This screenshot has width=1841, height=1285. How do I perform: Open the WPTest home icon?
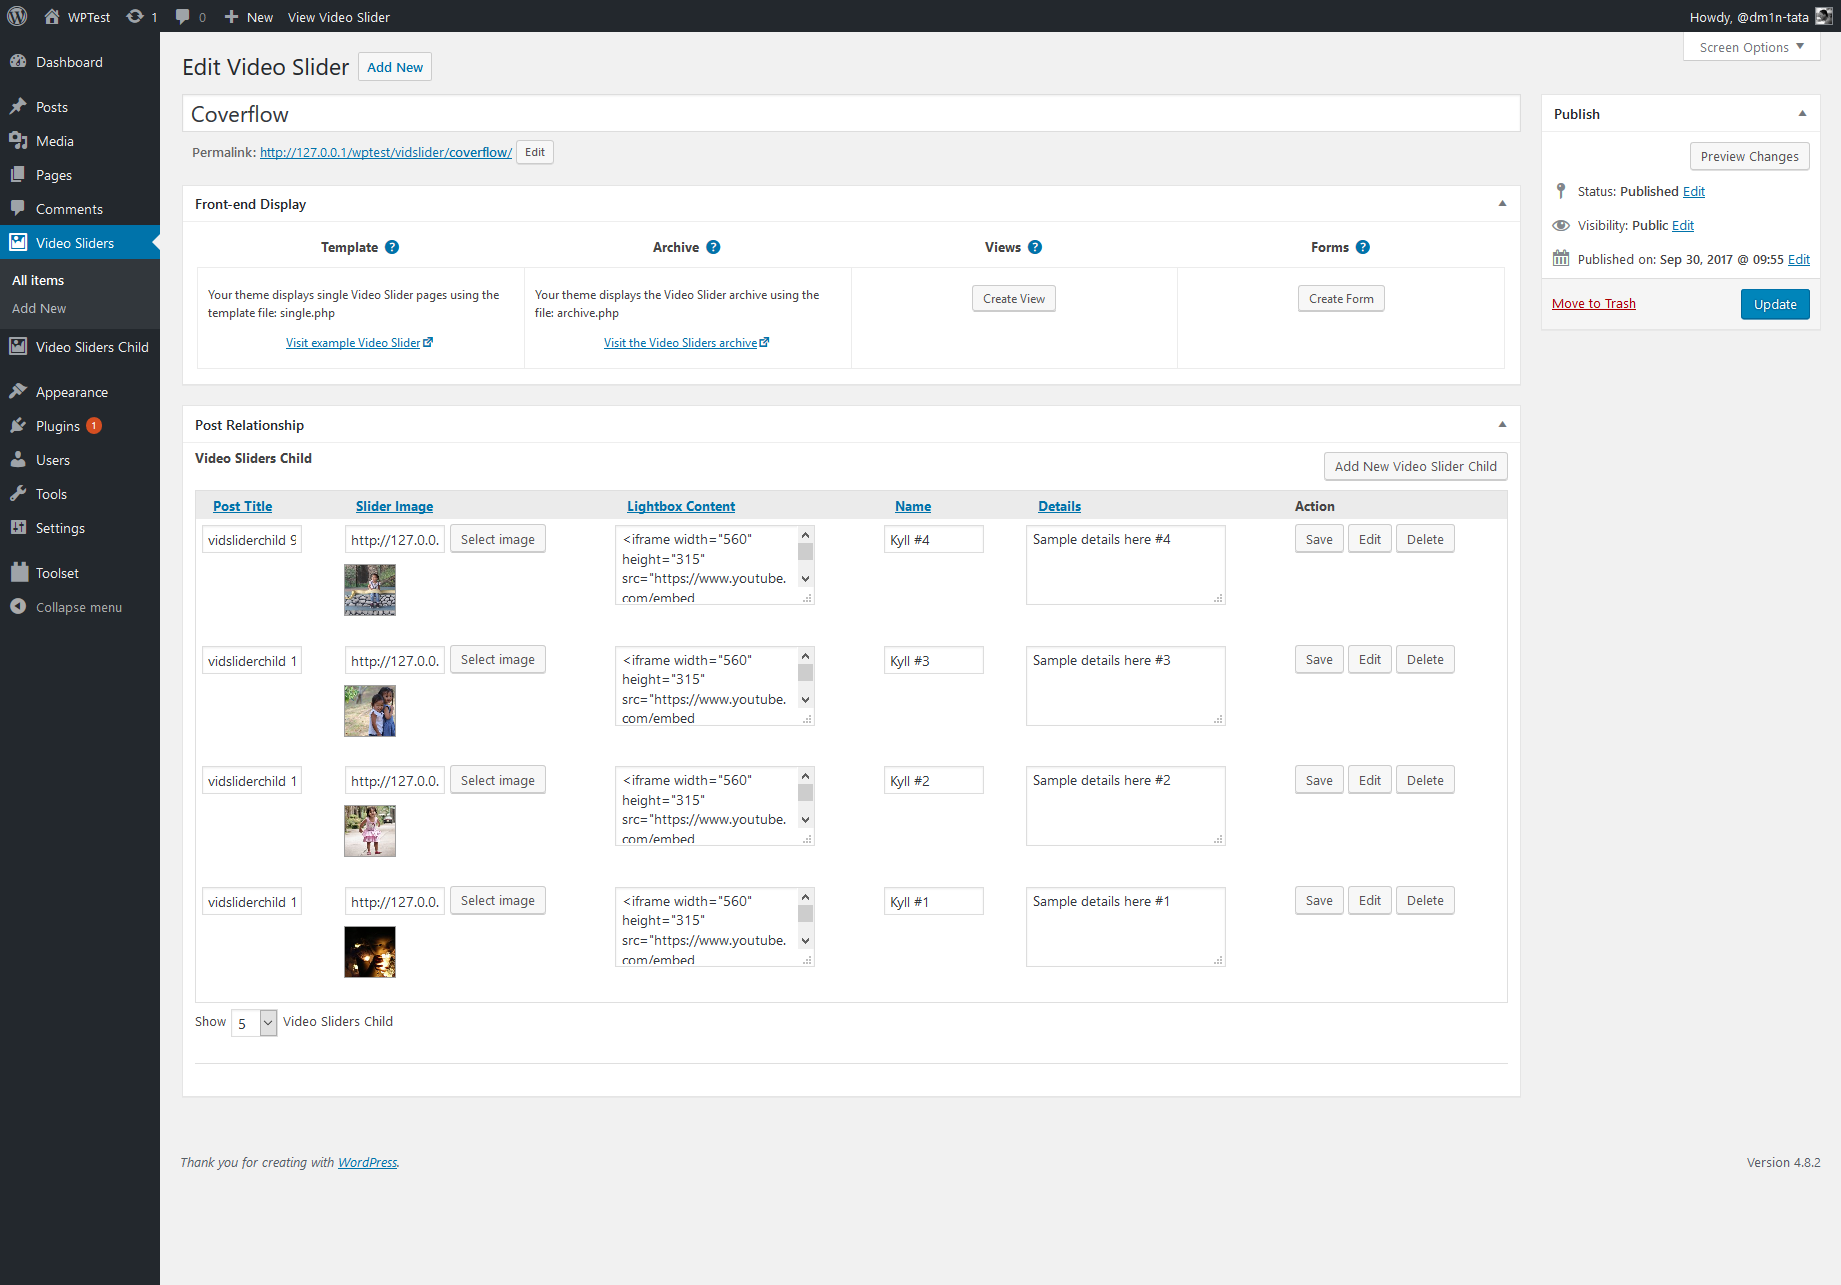(52, 16)
